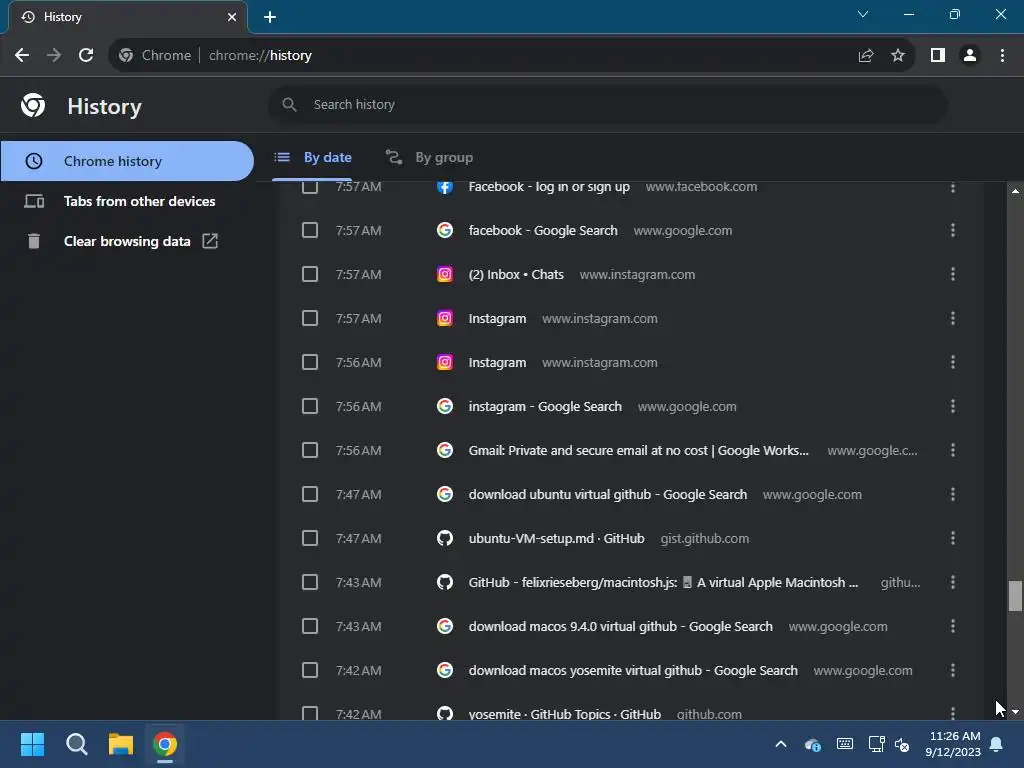Click the Chrome logo next to History title
The height and width of the screenshot is (768, 1024).
pos(33,105)
